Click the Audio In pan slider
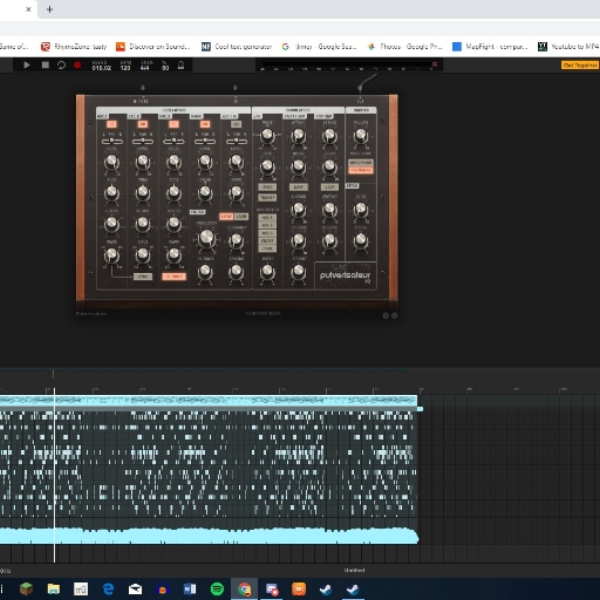 pyautogui.click(x=236, y=141)
